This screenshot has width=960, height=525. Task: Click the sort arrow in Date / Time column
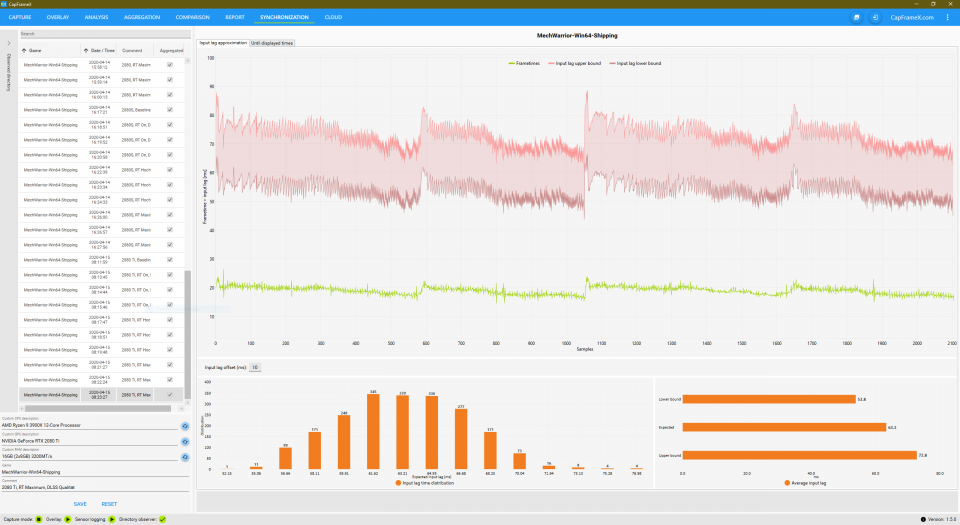pyautogui.click(x=86, y=50)
